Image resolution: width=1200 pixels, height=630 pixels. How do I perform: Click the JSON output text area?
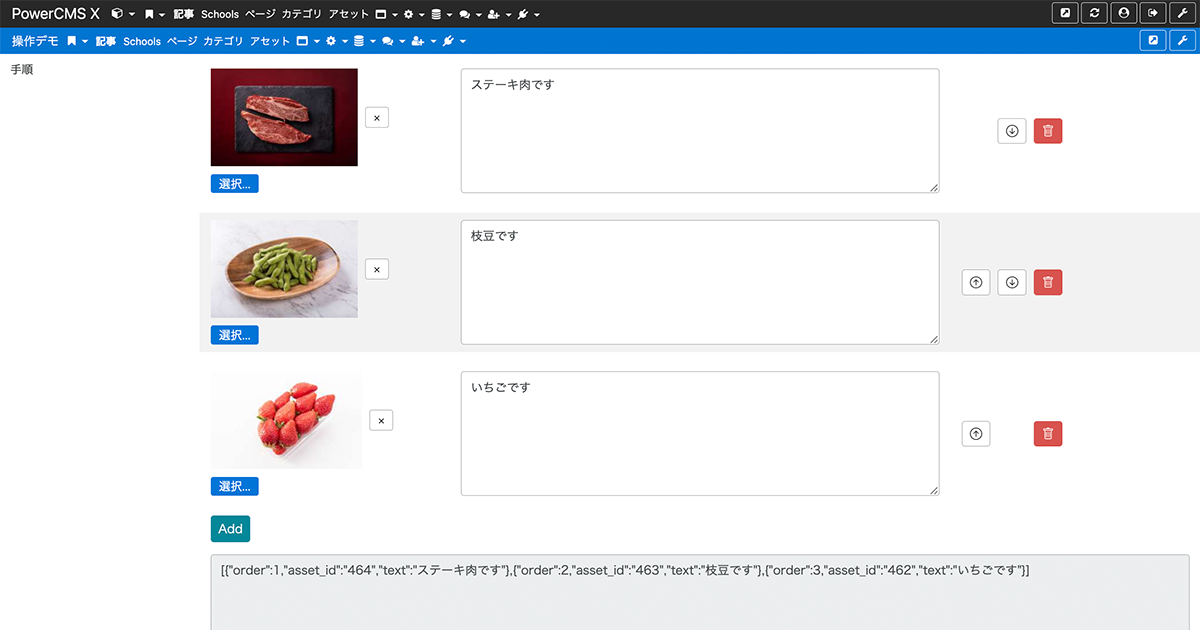(700, 592)
